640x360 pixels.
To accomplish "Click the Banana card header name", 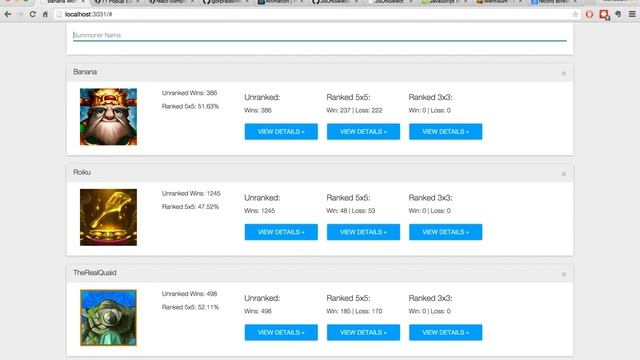I will 85,72.
